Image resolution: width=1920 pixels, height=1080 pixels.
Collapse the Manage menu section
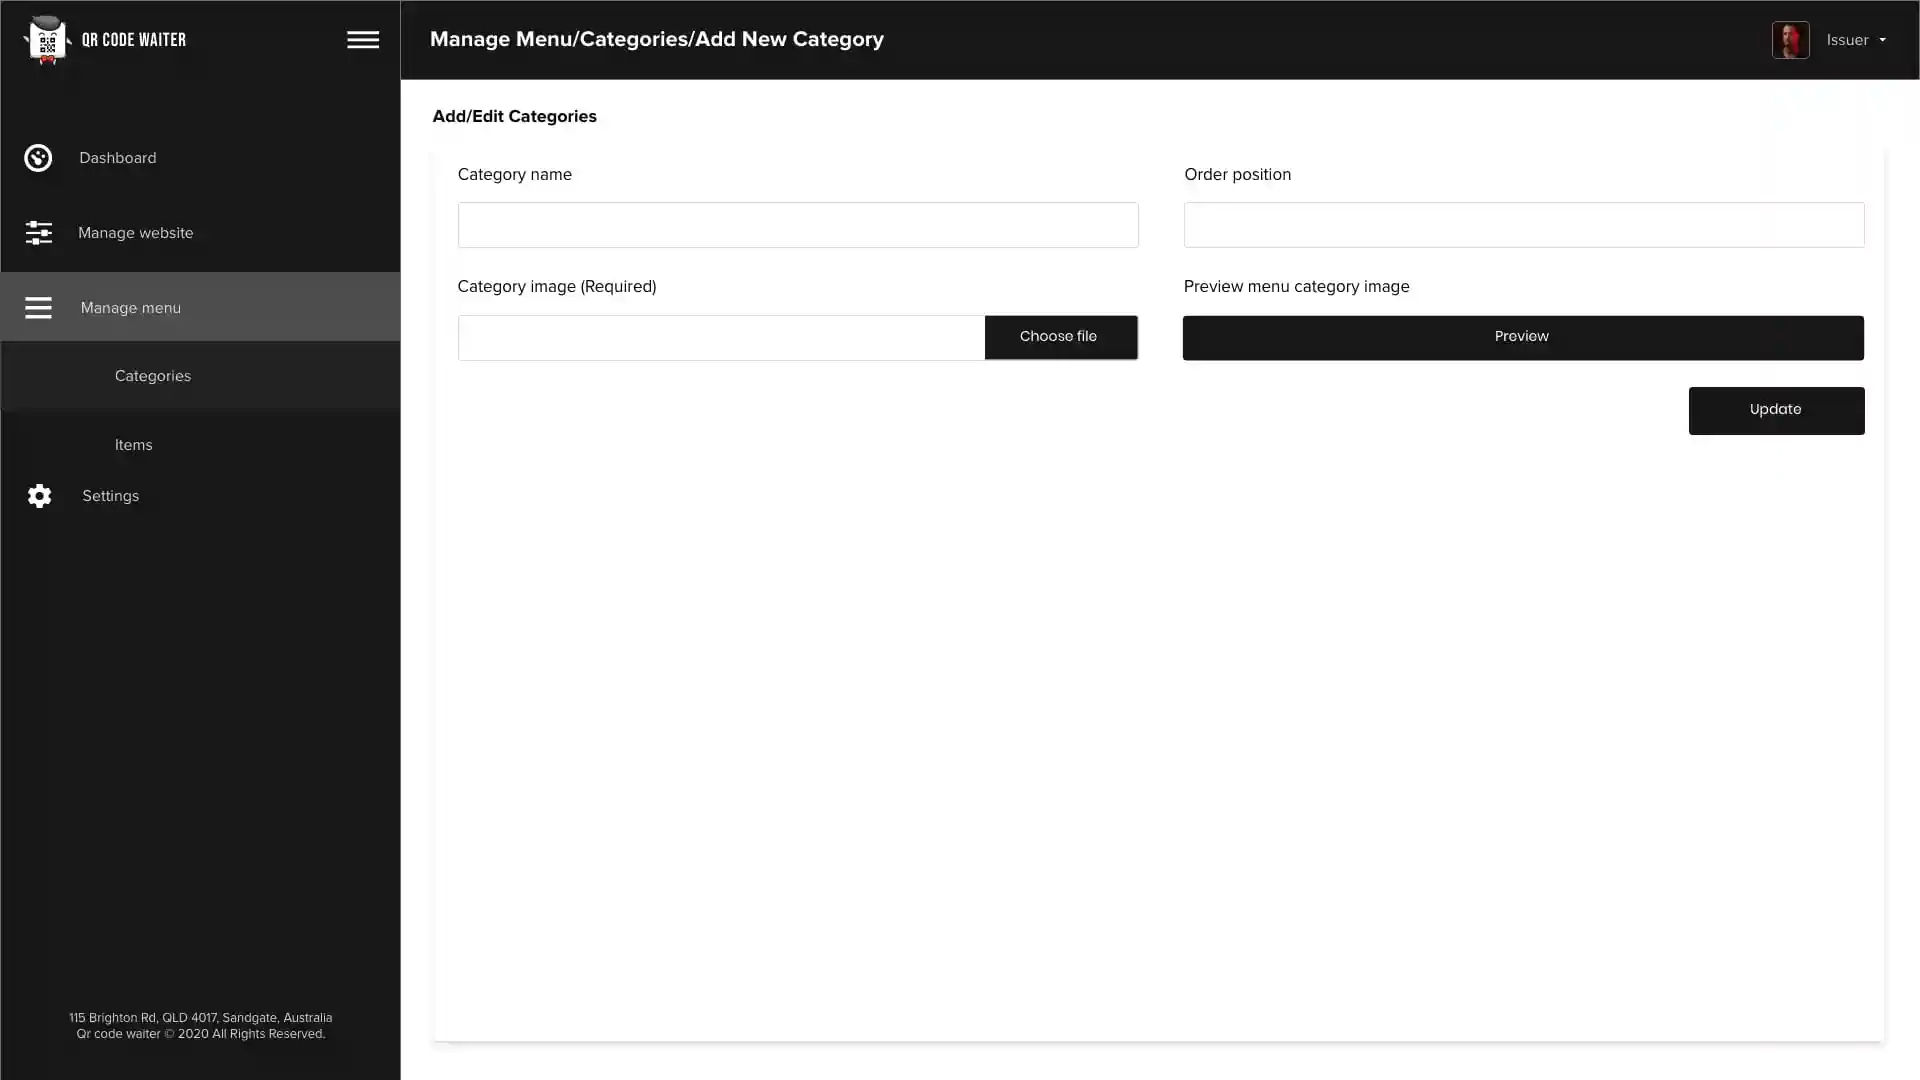click(131, 308)
